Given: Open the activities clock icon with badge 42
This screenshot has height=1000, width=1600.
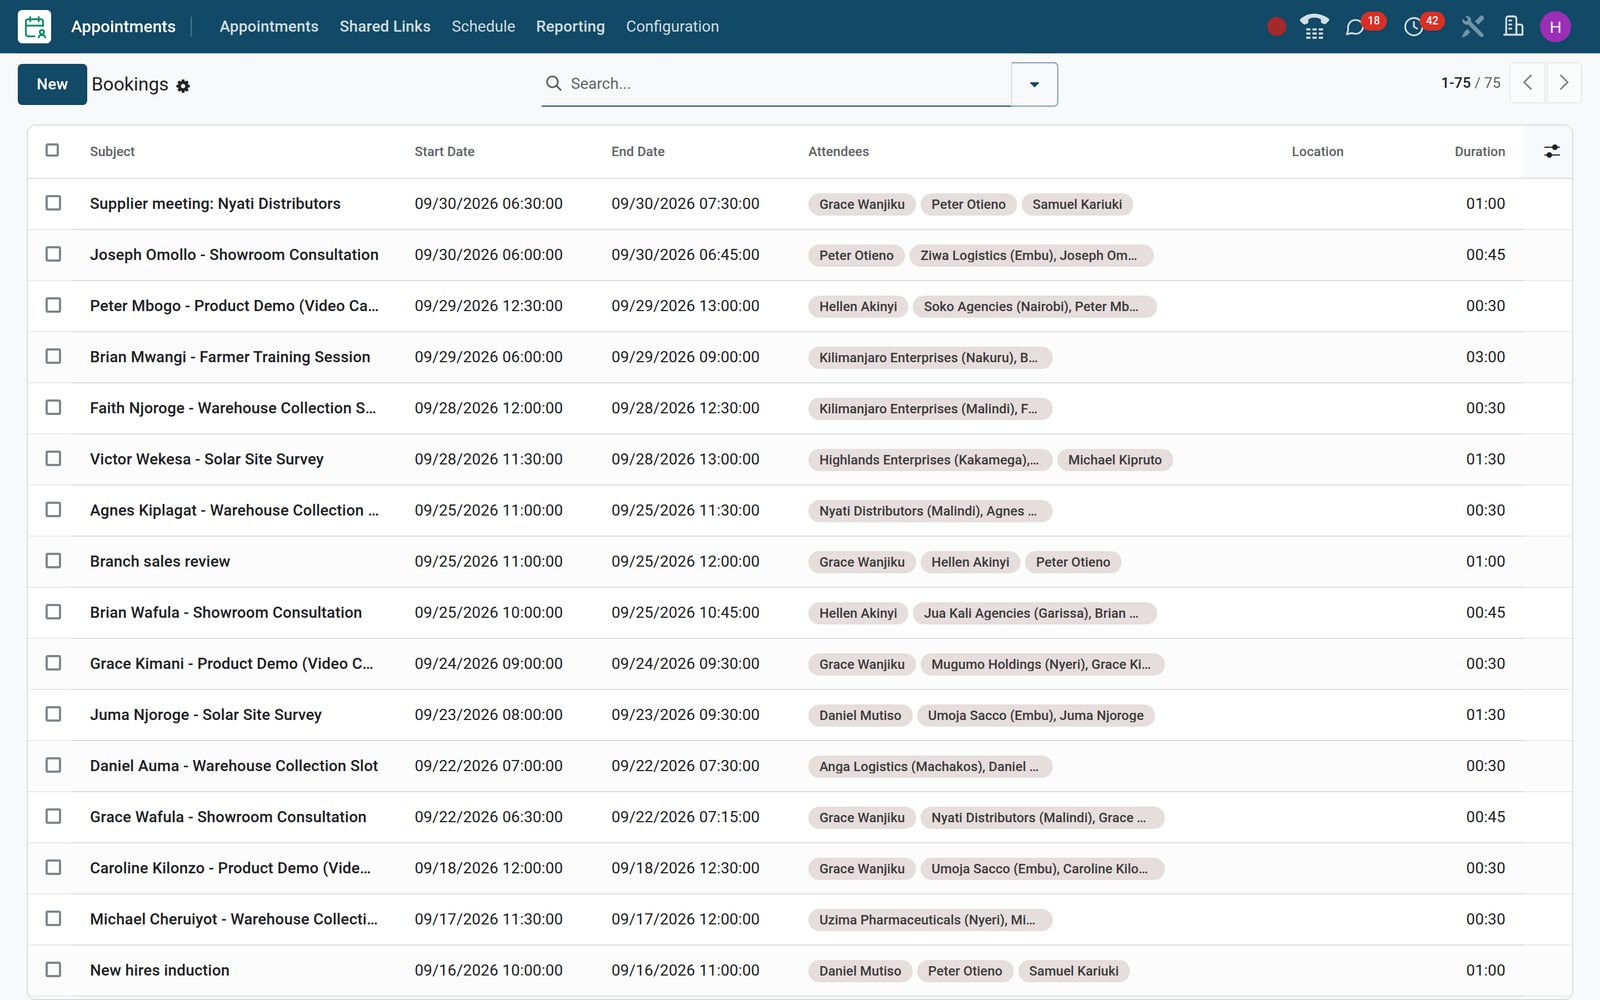Looking at the screenshot, I should click(1413, 27).
